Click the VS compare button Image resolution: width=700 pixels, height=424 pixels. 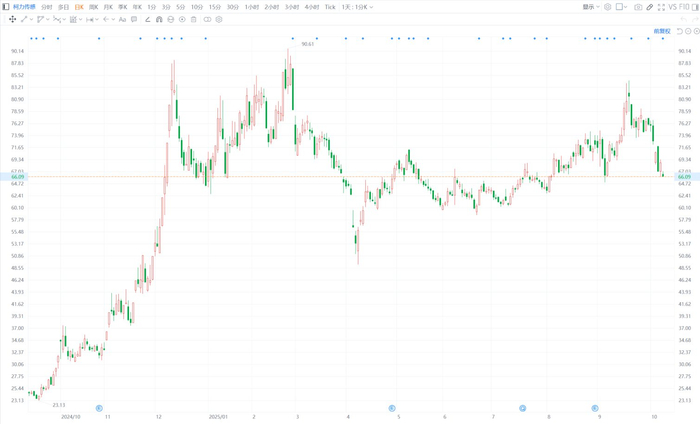(x=672, y=7)
